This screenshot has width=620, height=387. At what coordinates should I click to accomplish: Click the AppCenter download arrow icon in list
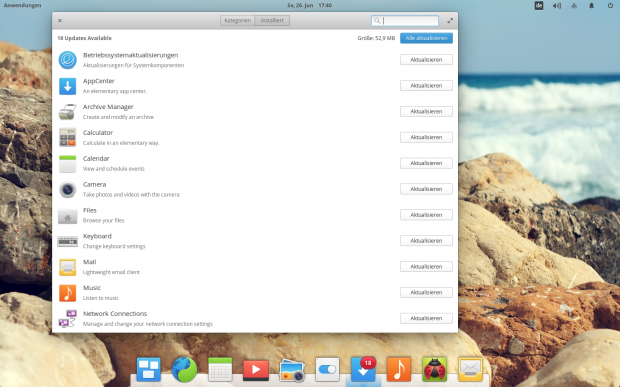coord(68,86)
